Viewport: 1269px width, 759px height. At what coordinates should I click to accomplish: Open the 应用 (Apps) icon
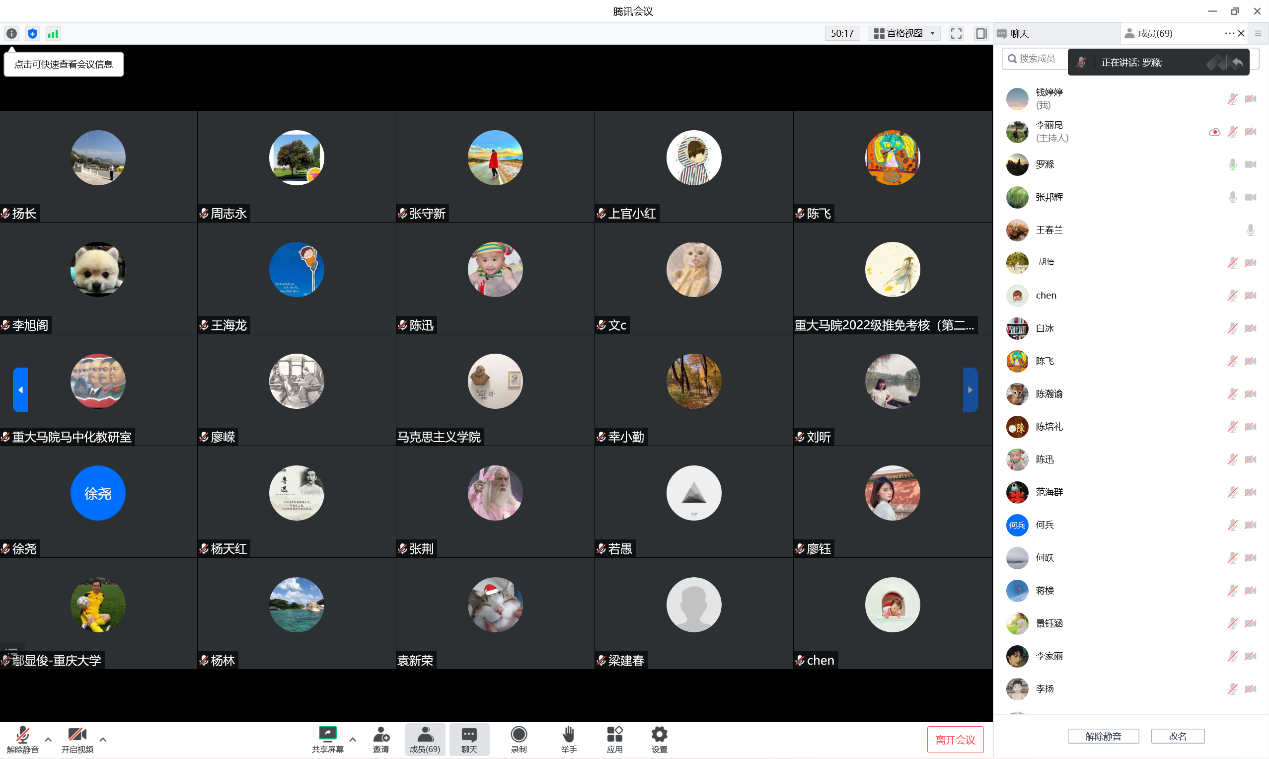[614, 739]
